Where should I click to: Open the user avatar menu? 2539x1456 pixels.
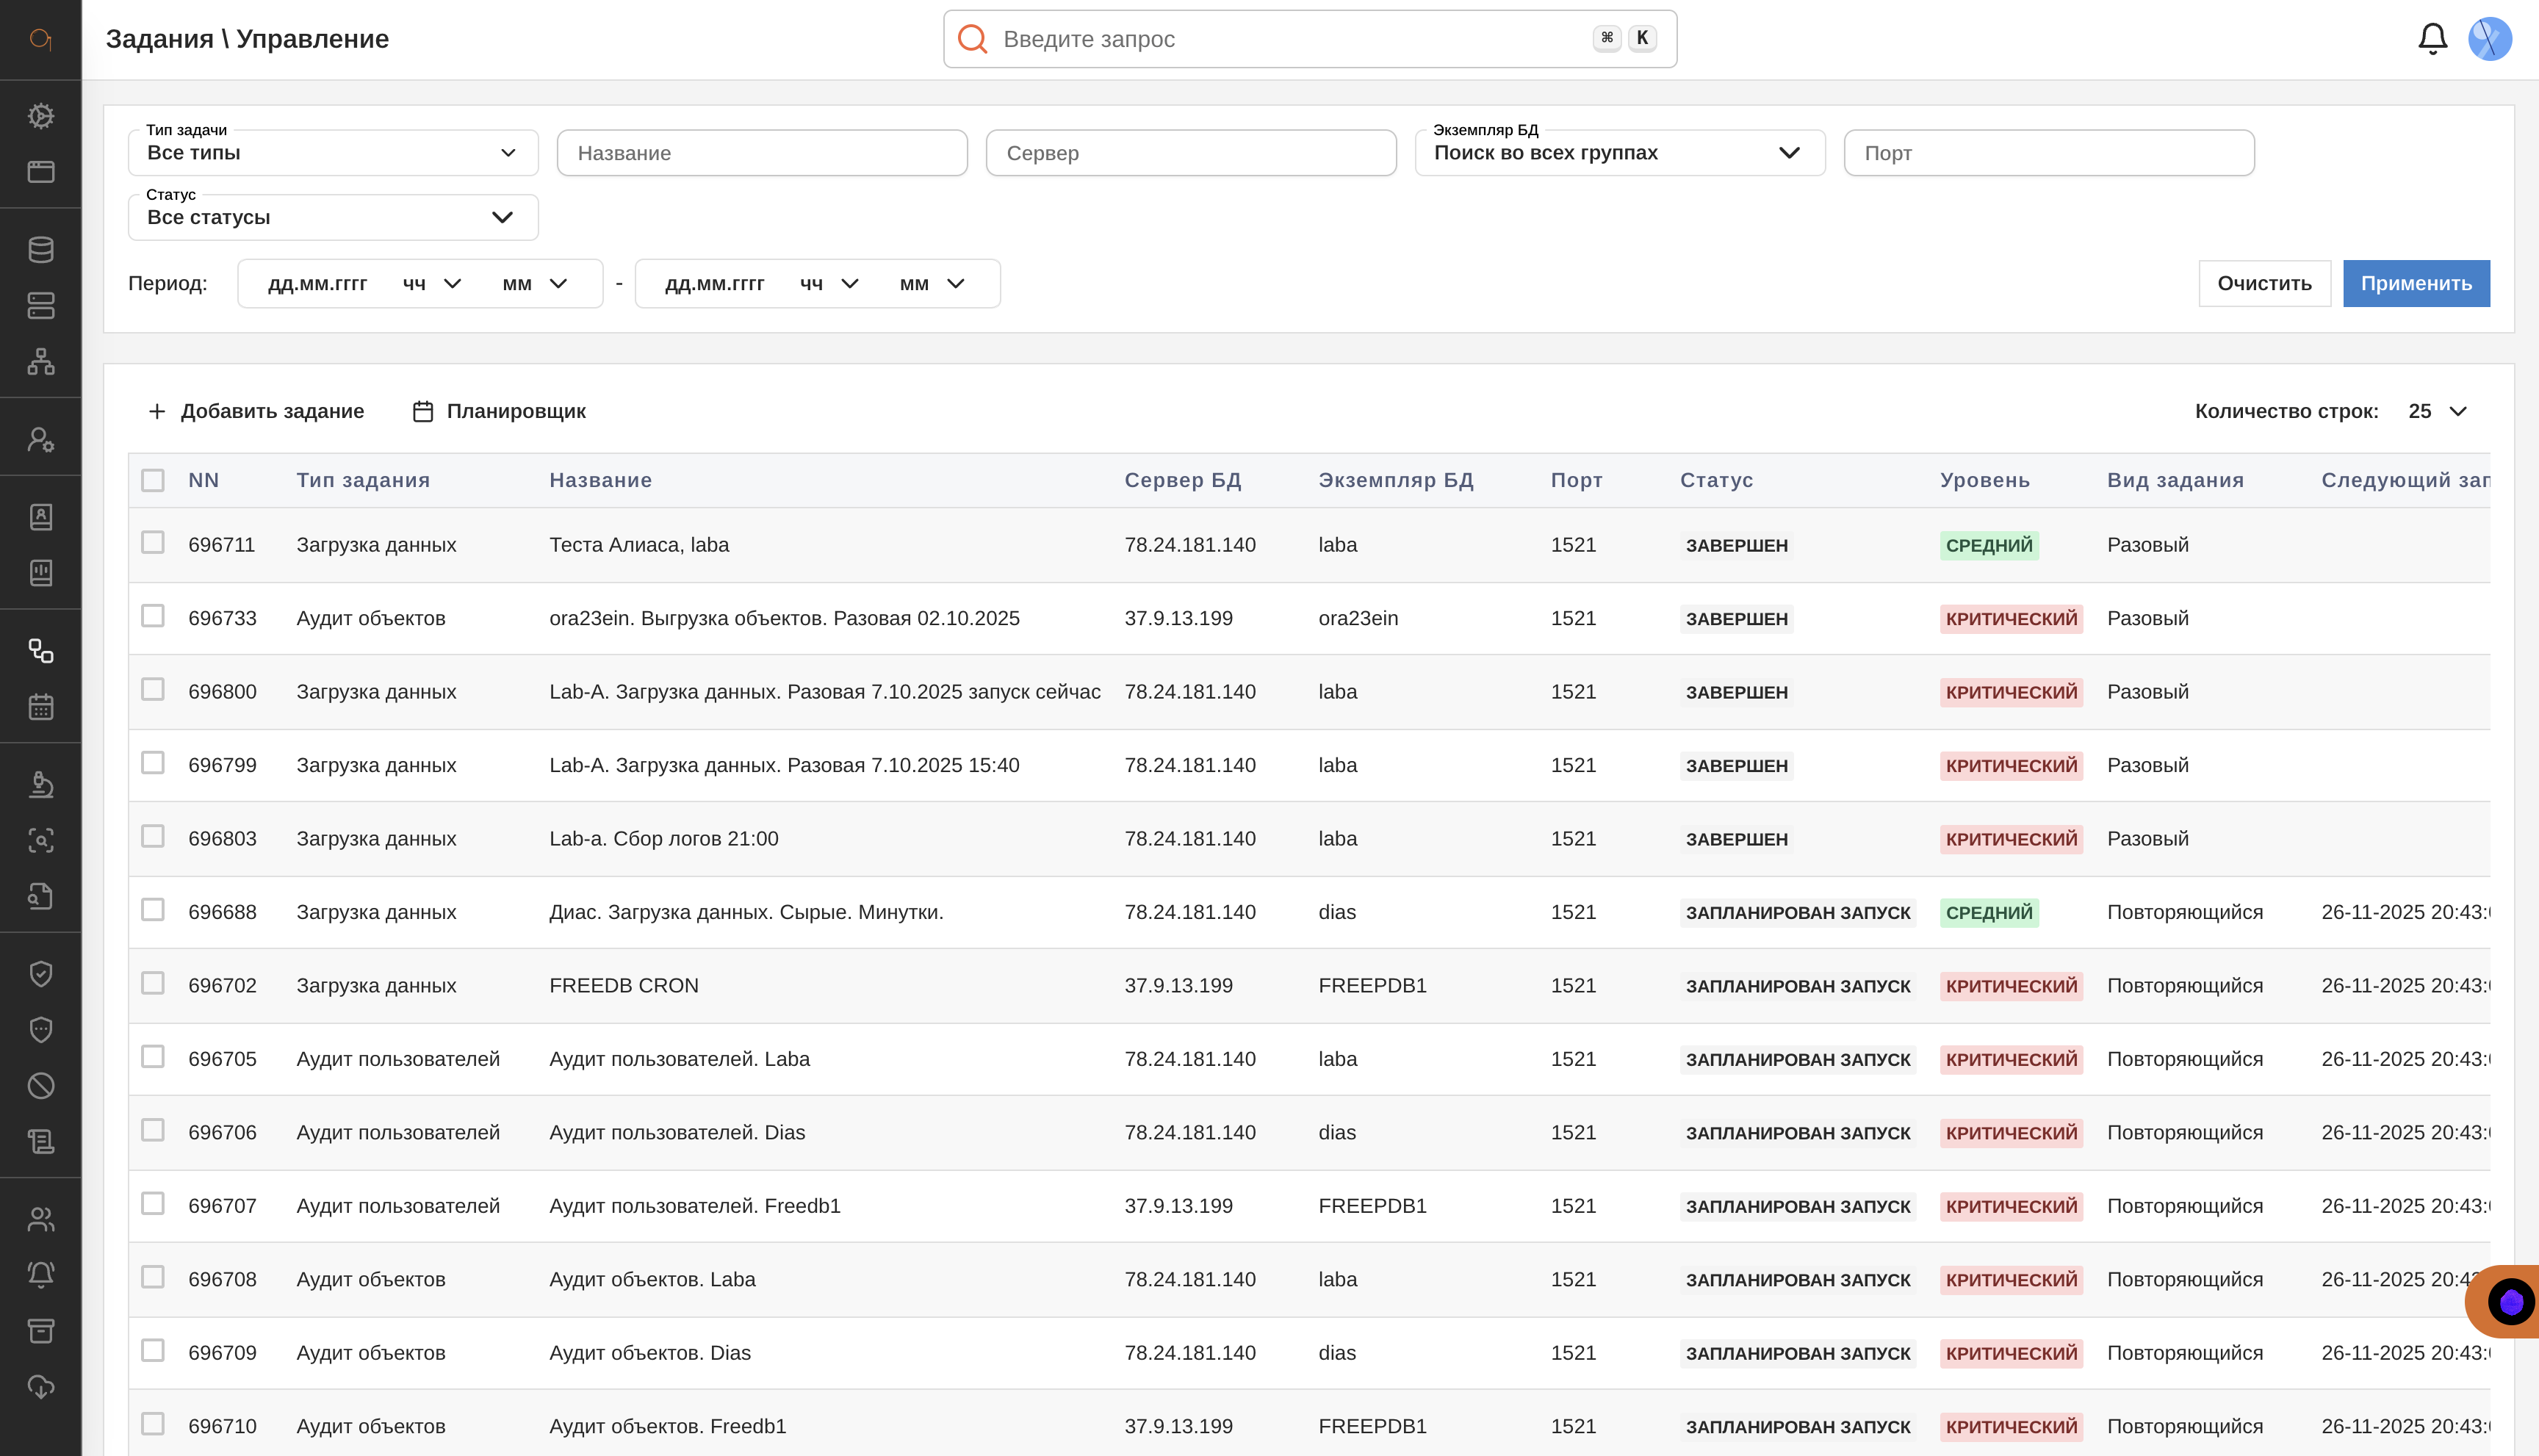point(2489,39)
